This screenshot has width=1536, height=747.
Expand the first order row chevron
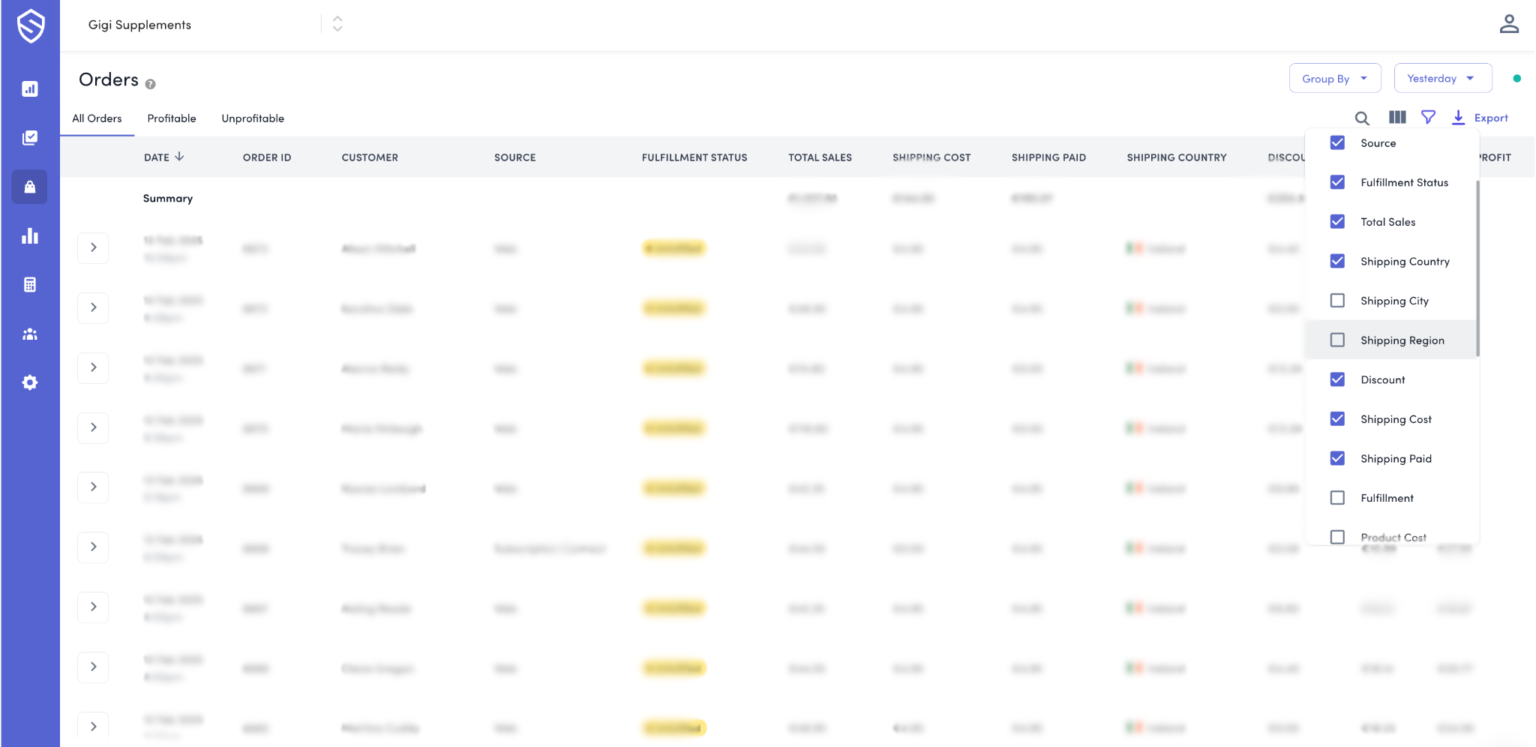tap(93, 247)
